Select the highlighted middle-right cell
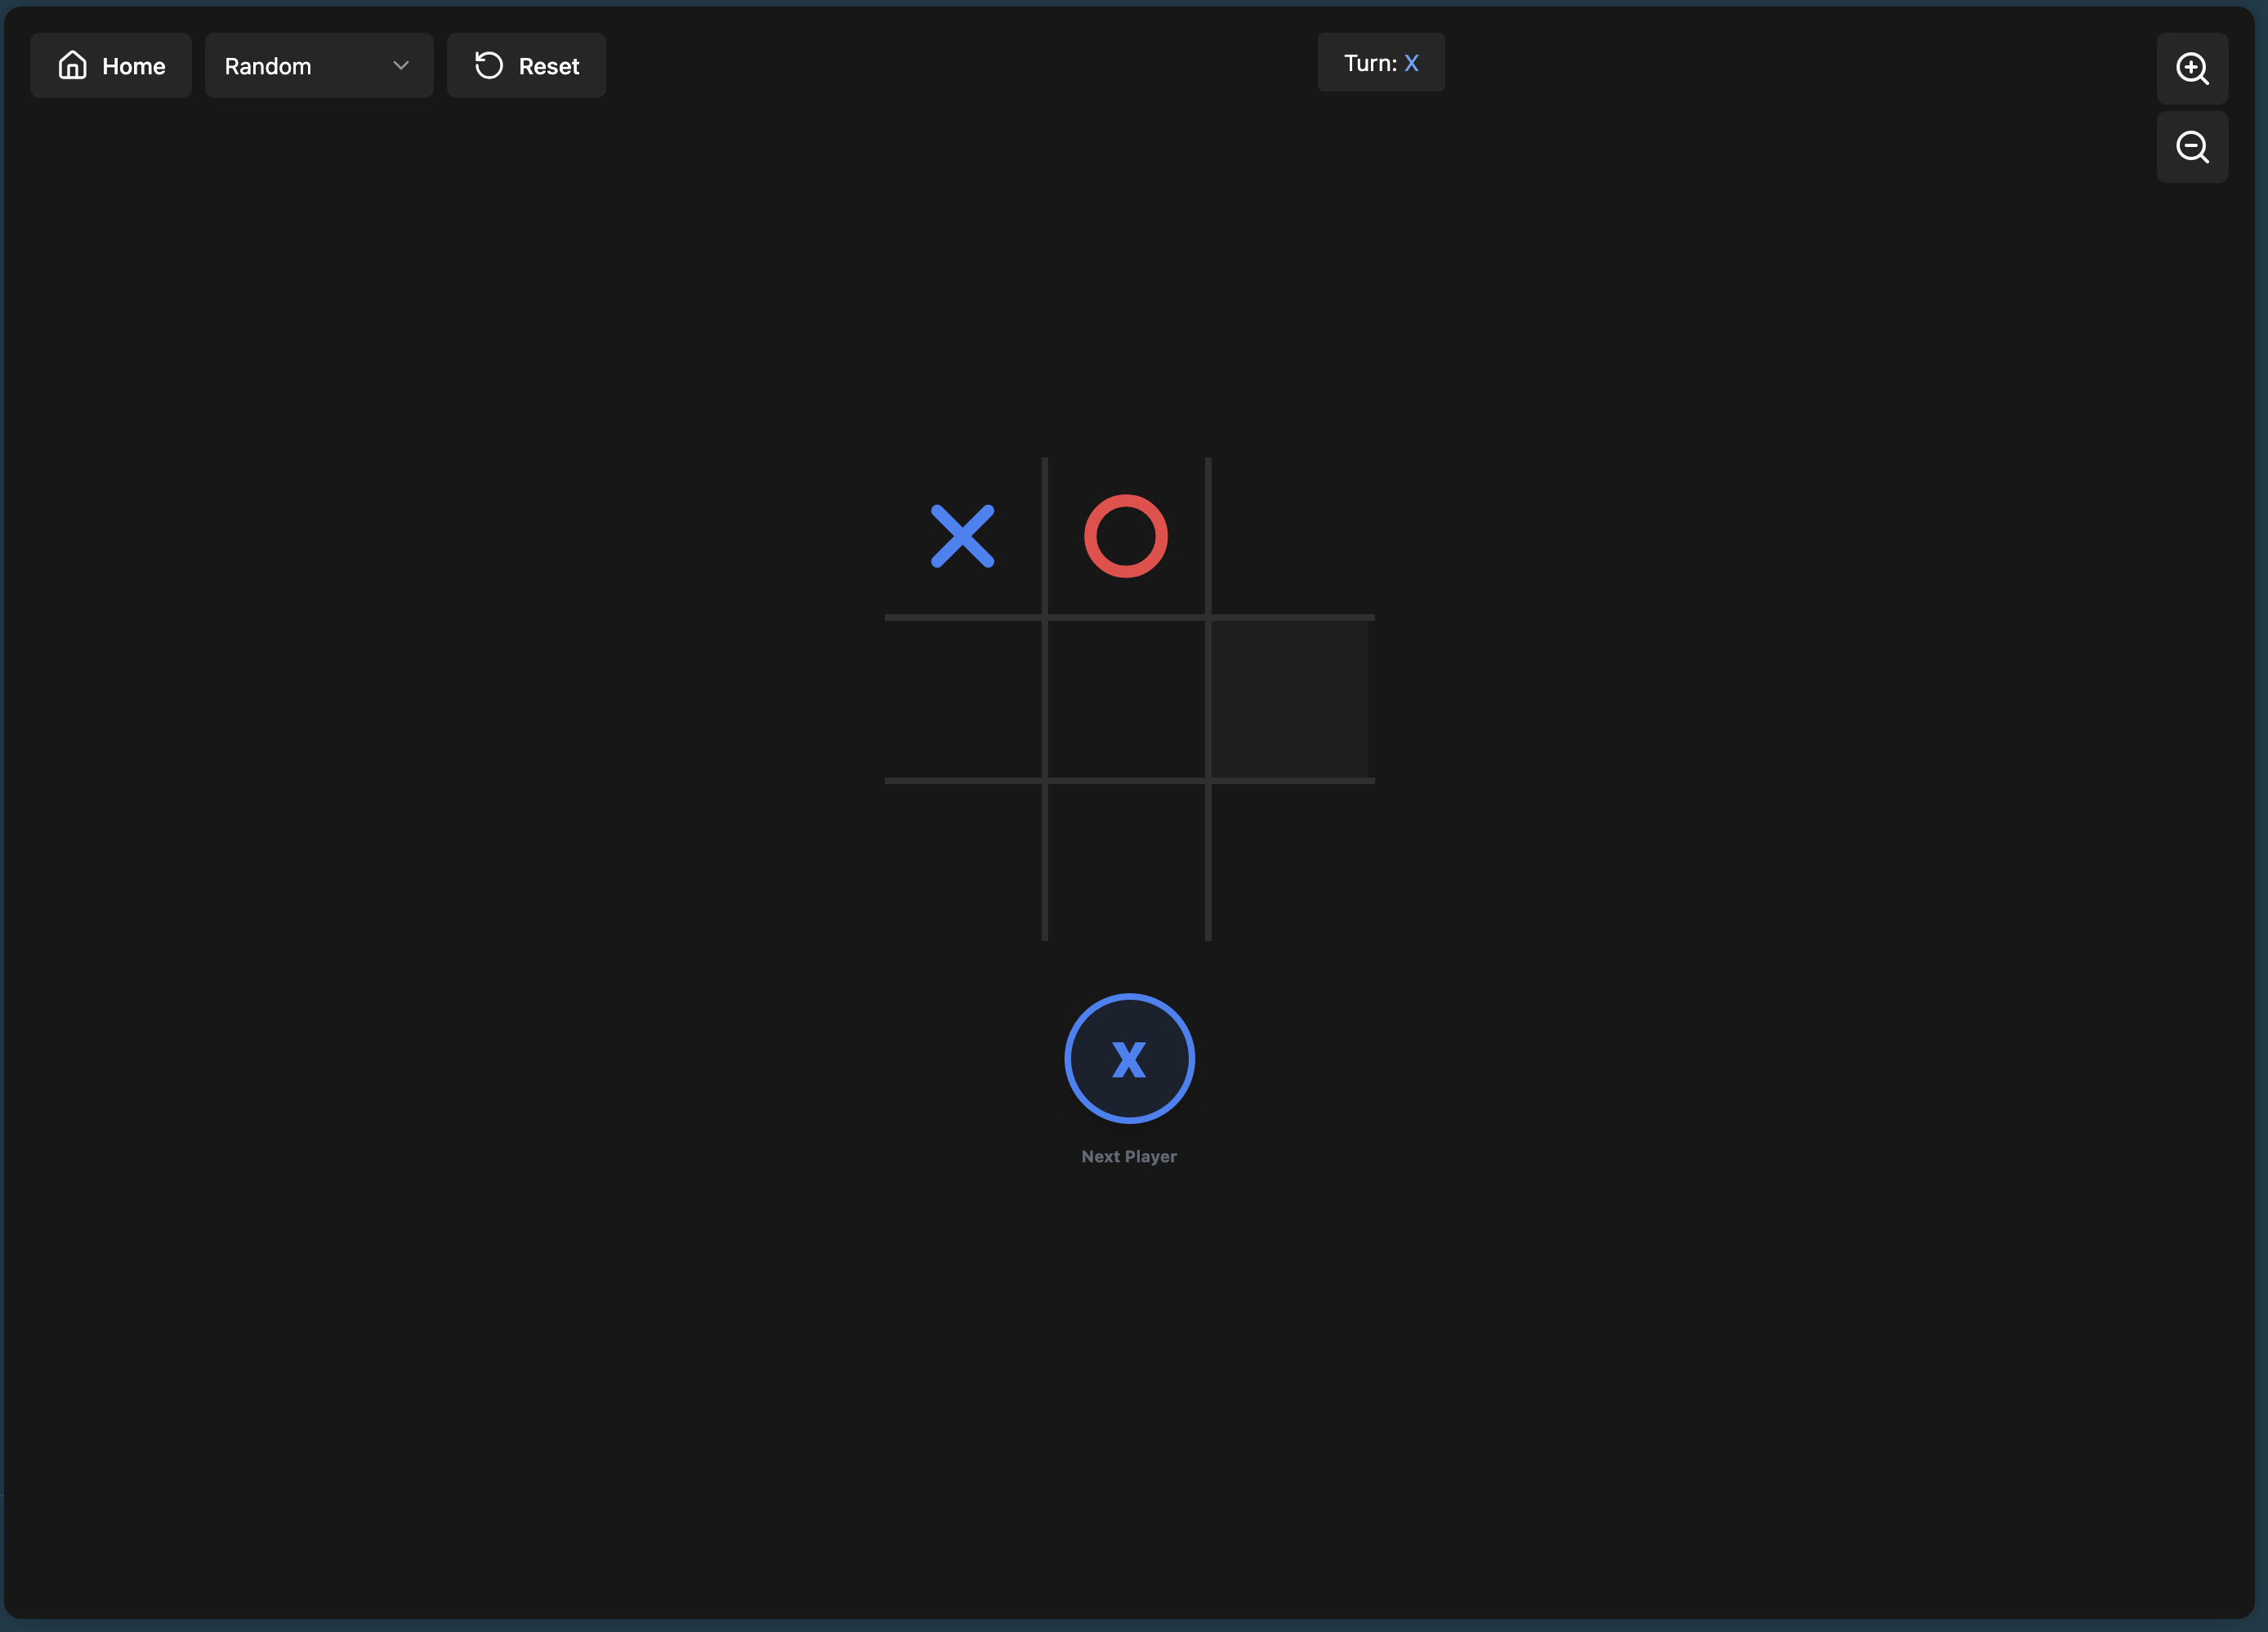This screenshot has width=2268, height=1632. 1290,699
